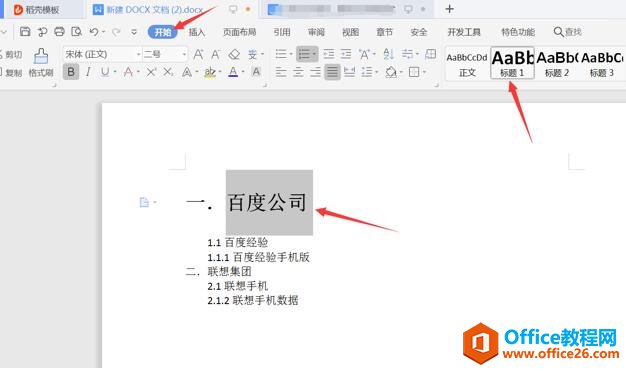
Task: Click the Redo arrow icon
Action: pos(116,32)
